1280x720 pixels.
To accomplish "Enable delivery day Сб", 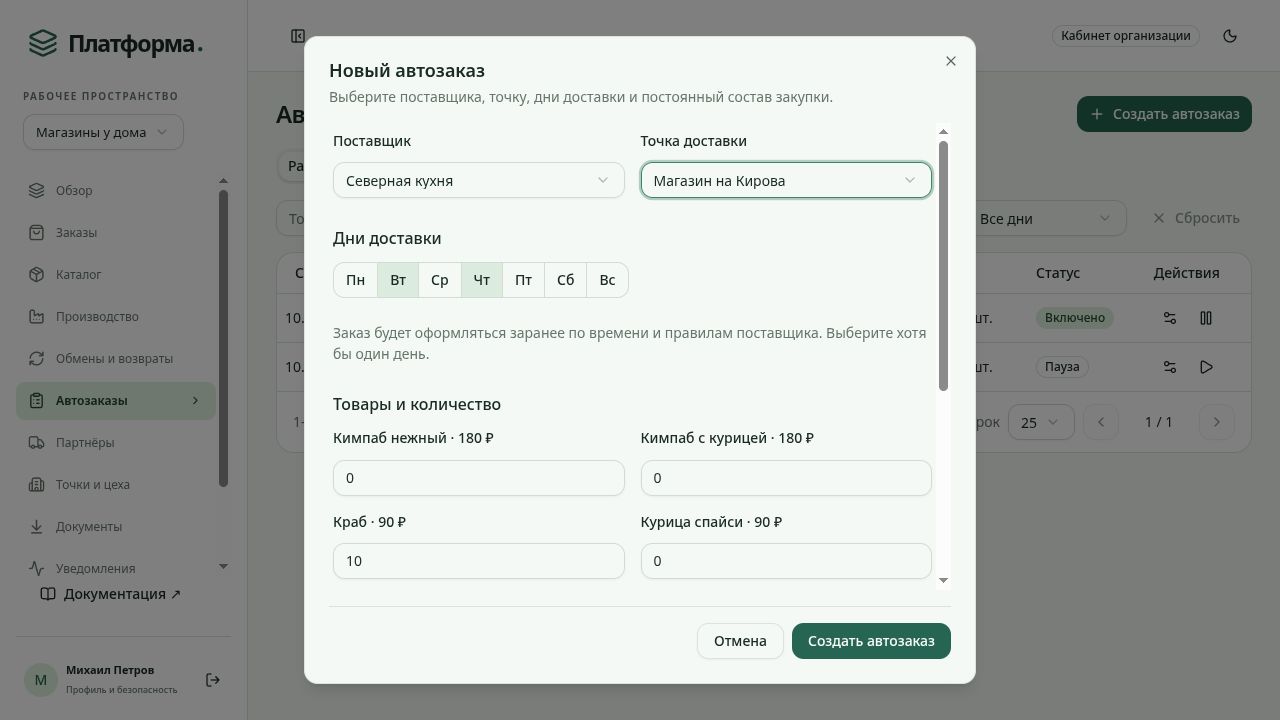I will pos(566,280).
